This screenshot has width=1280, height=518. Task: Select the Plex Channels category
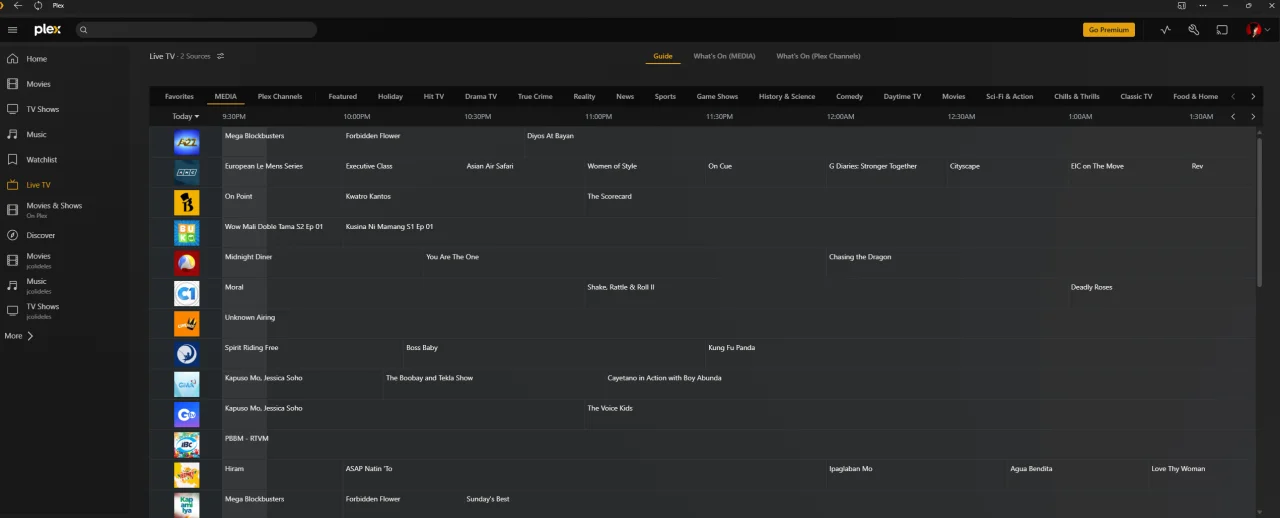point(280,97)
